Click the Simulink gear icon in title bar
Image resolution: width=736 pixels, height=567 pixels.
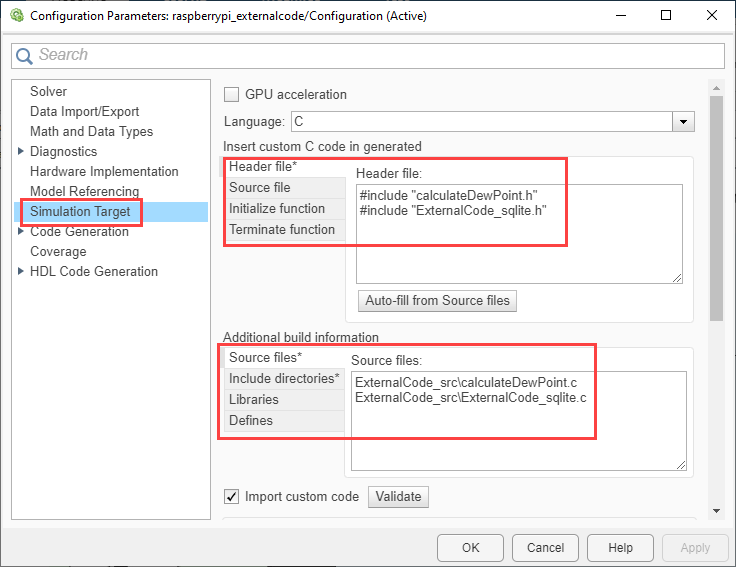(x=15, y=15)
